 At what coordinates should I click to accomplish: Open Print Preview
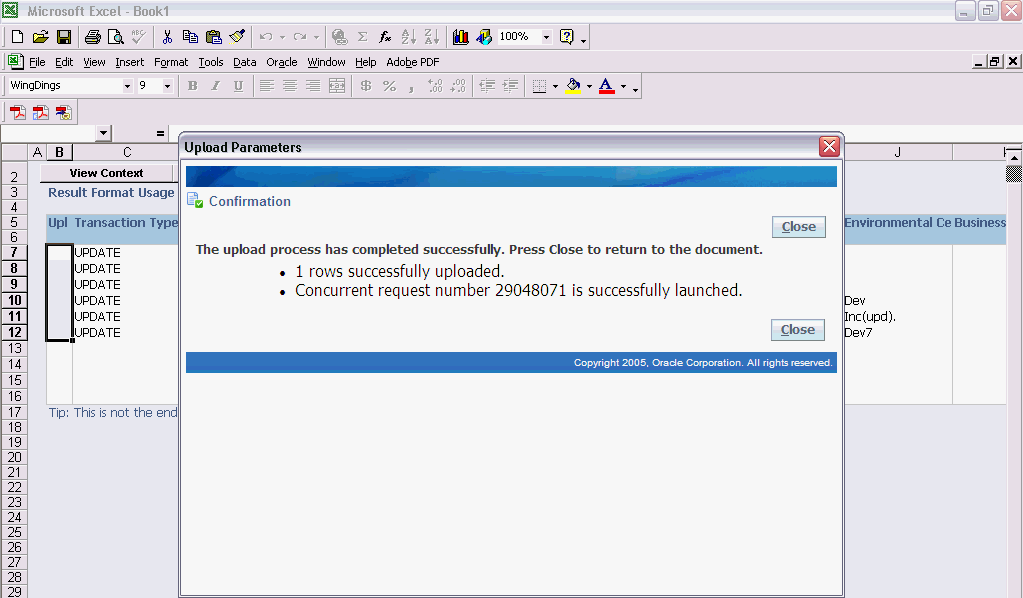point(115,37)
